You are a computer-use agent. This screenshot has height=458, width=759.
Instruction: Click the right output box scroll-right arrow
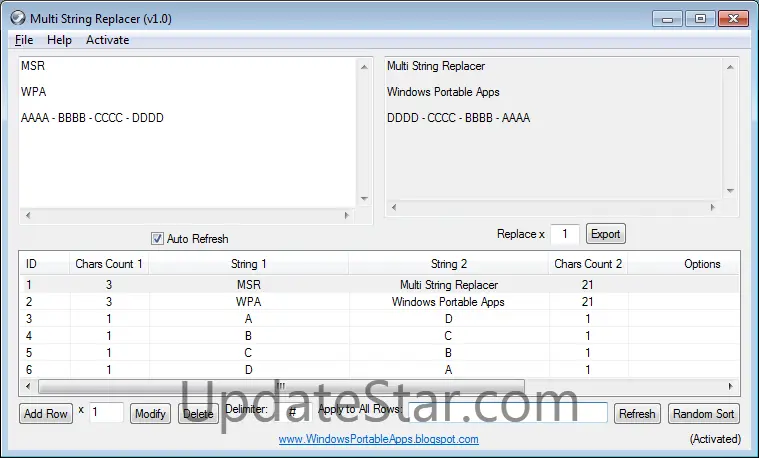[x=713, y=207]
